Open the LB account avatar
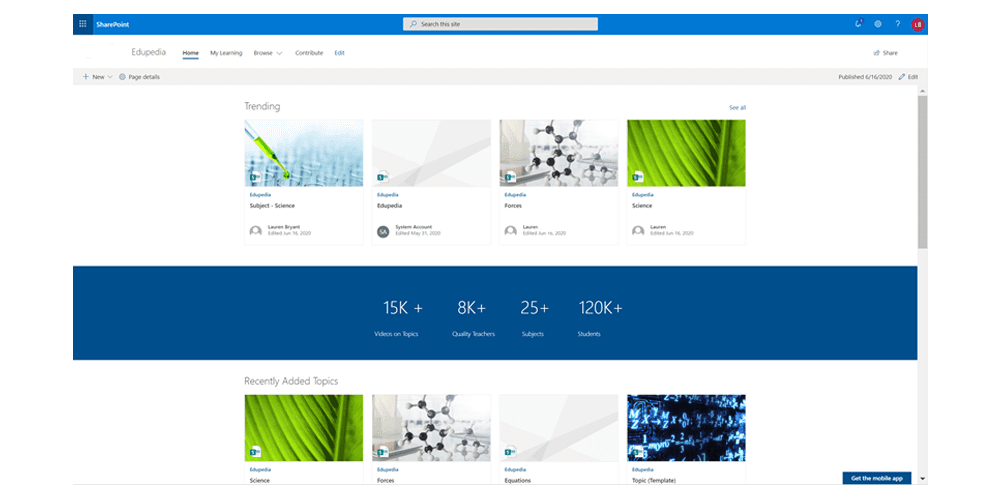The height and width of the screenshot is (500, 1000). pyautogui.click(x=918, y=24)
